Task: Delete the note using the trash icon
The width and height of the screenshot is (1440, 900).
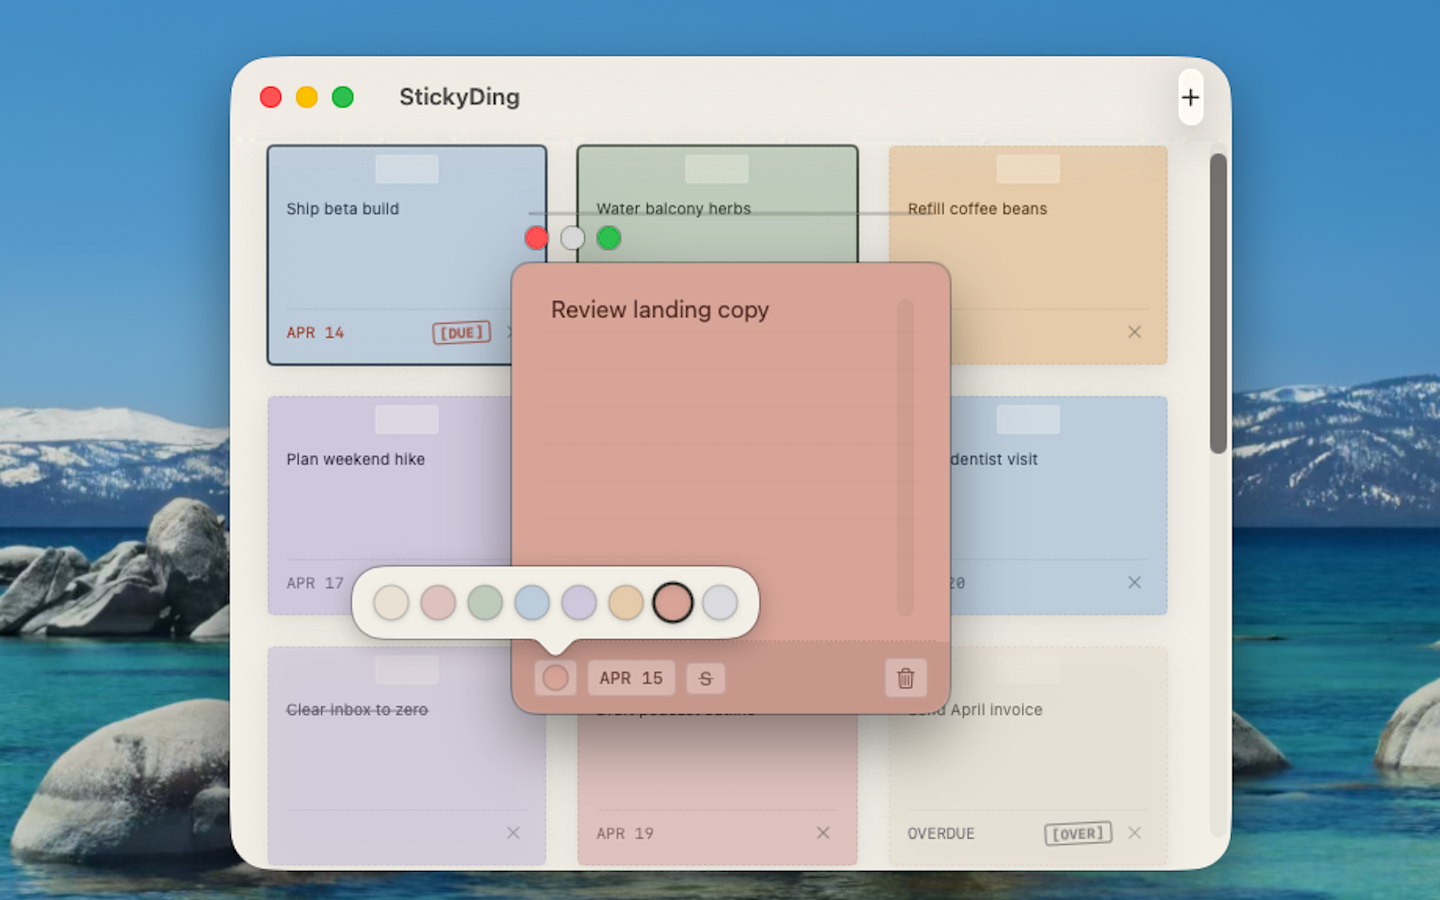Action: (x=905, y=678)
